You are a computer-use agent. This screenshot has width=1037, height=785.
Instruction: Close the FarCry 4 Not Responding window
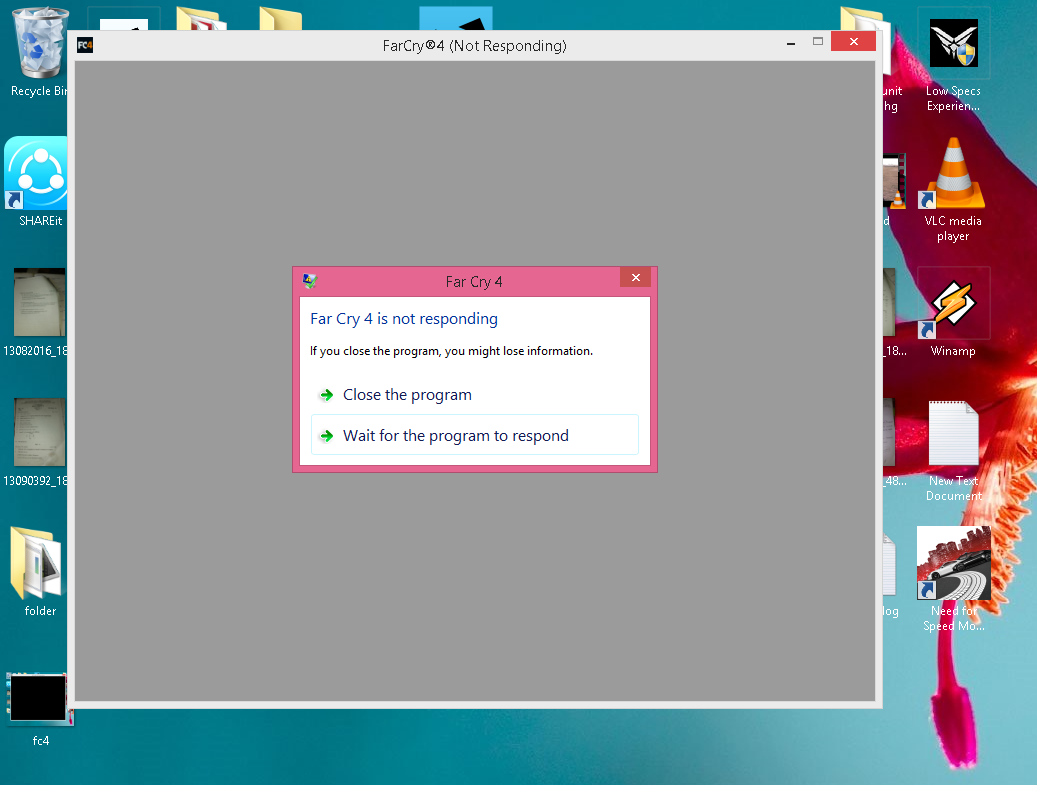click(853, 42)
